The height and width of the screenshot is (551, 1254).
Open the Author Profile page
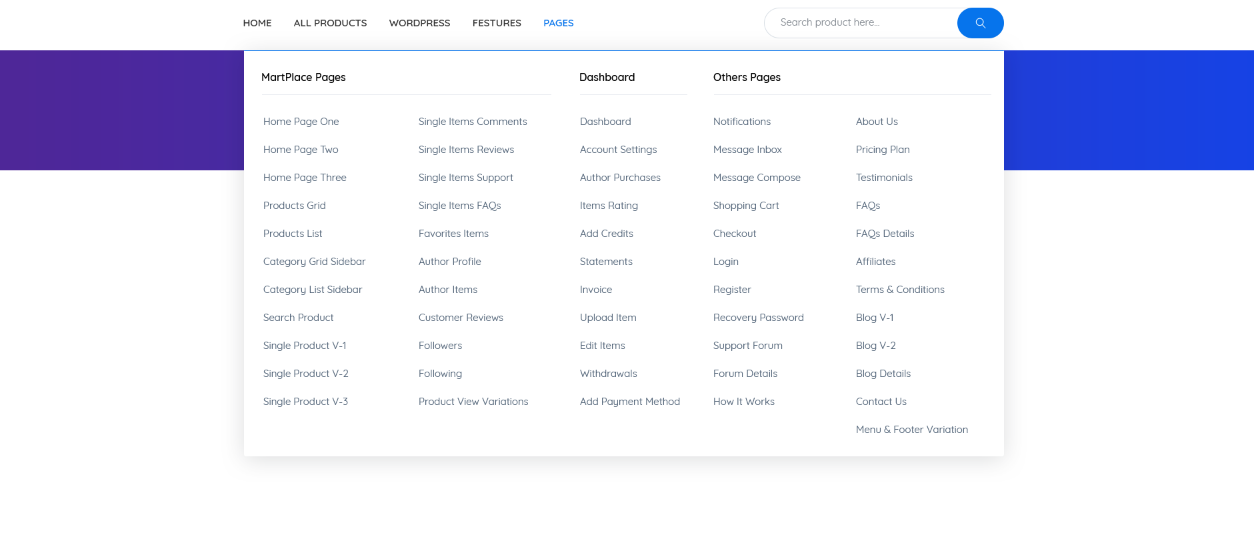pos(449,262)
